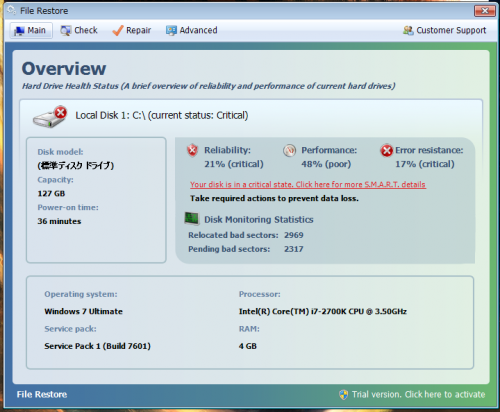
Task: Go to the Advanced tab
Action: [192, 31]
